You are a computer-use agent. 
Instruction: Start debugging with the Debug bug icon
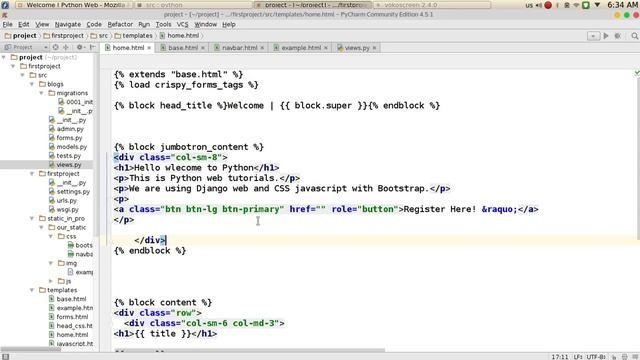(618, 36)
